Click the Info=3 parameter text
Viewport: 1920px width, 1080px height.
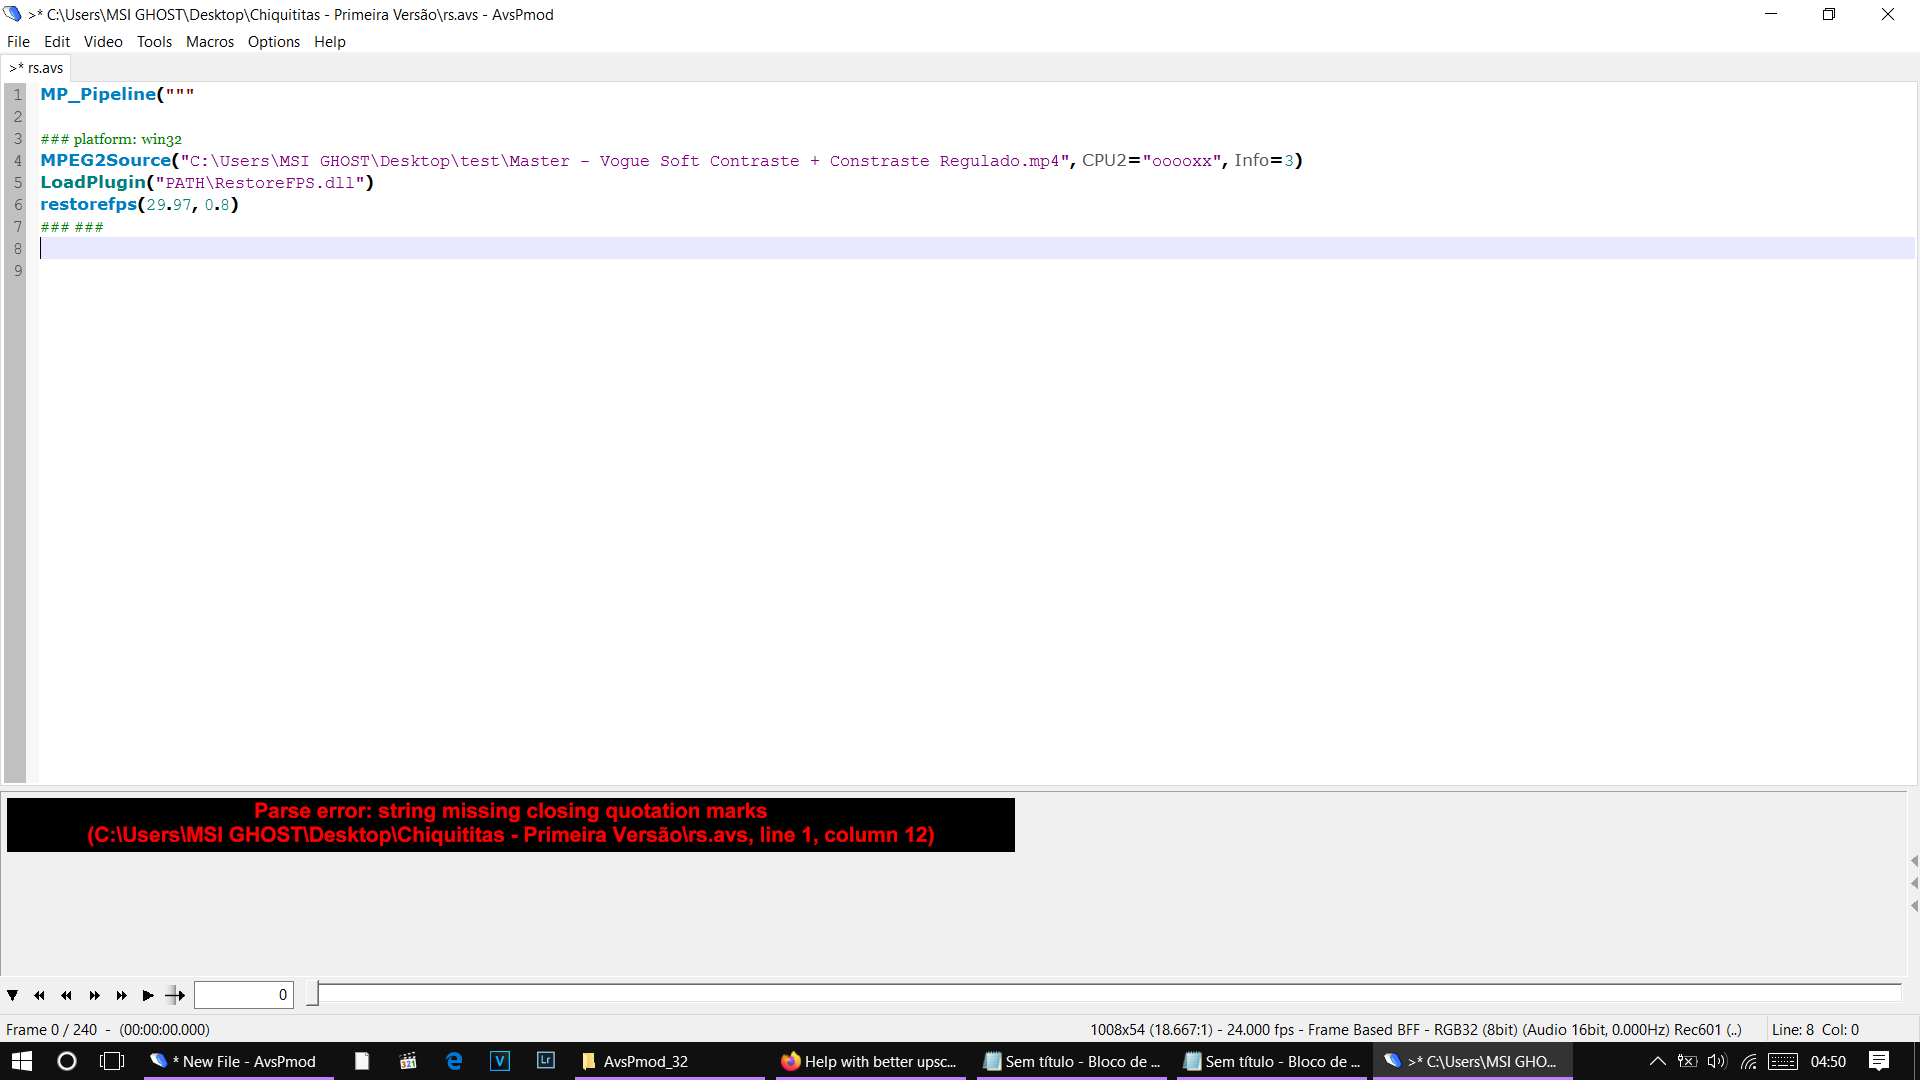pyautogui.click(x=1264, y=160)
